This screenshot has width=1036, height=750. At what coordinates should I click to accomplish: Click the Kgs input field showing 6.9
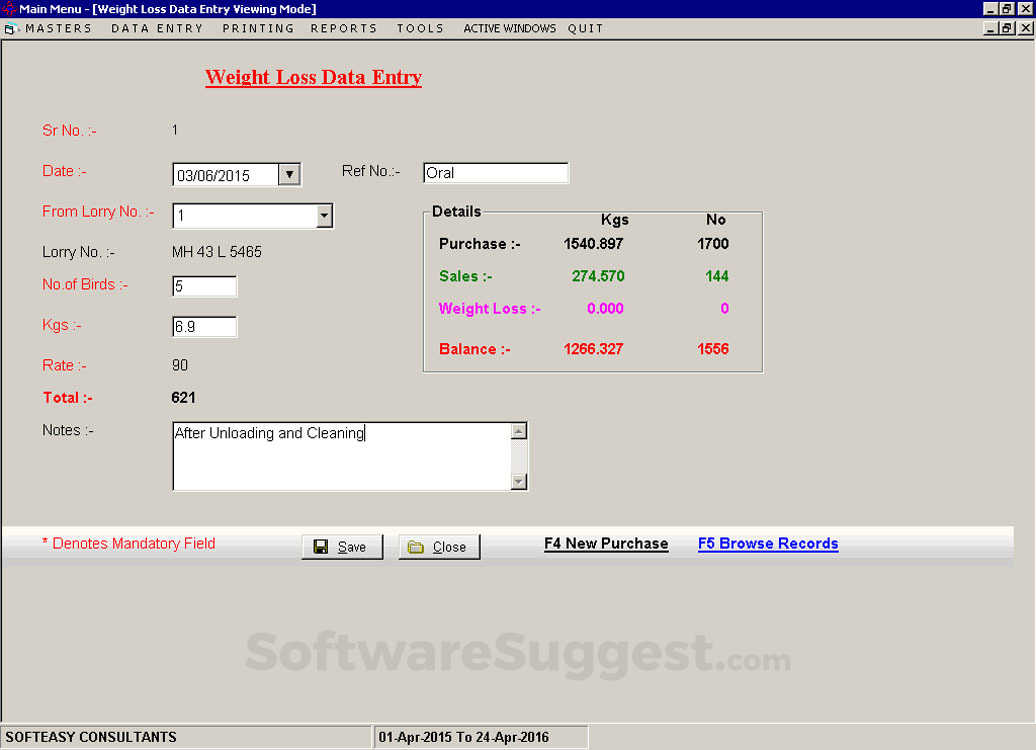pos(204,326)
